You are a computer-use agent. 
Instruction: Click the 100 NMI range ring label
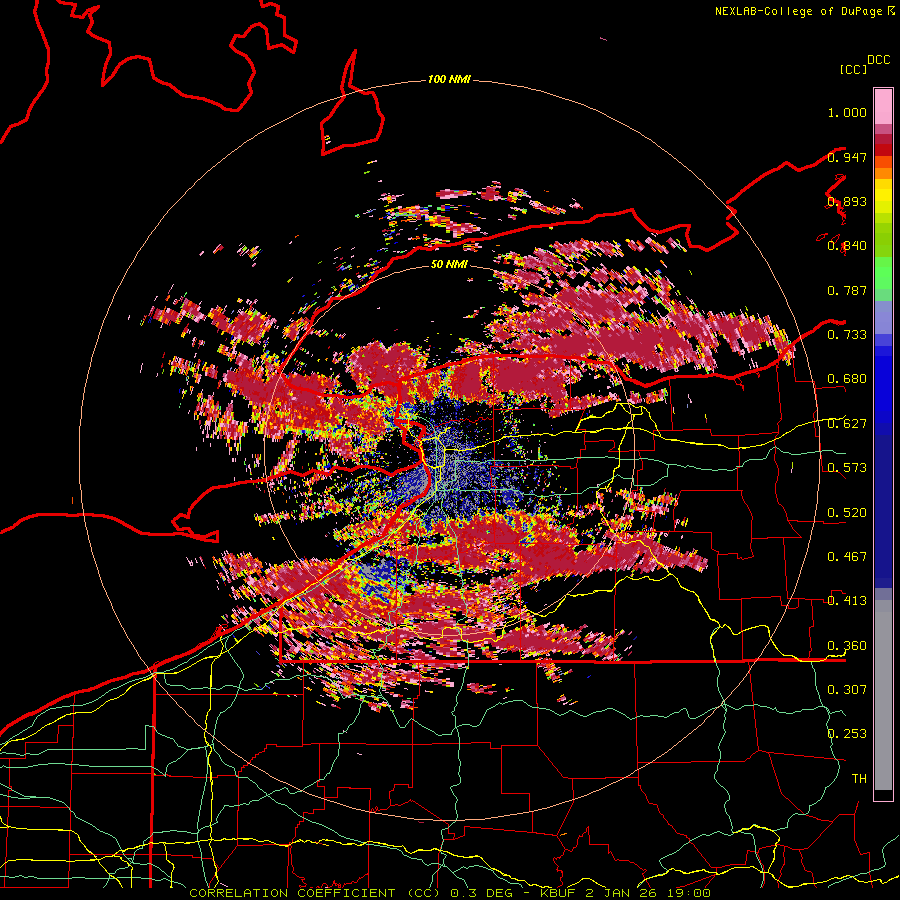(x=449, y=79)
